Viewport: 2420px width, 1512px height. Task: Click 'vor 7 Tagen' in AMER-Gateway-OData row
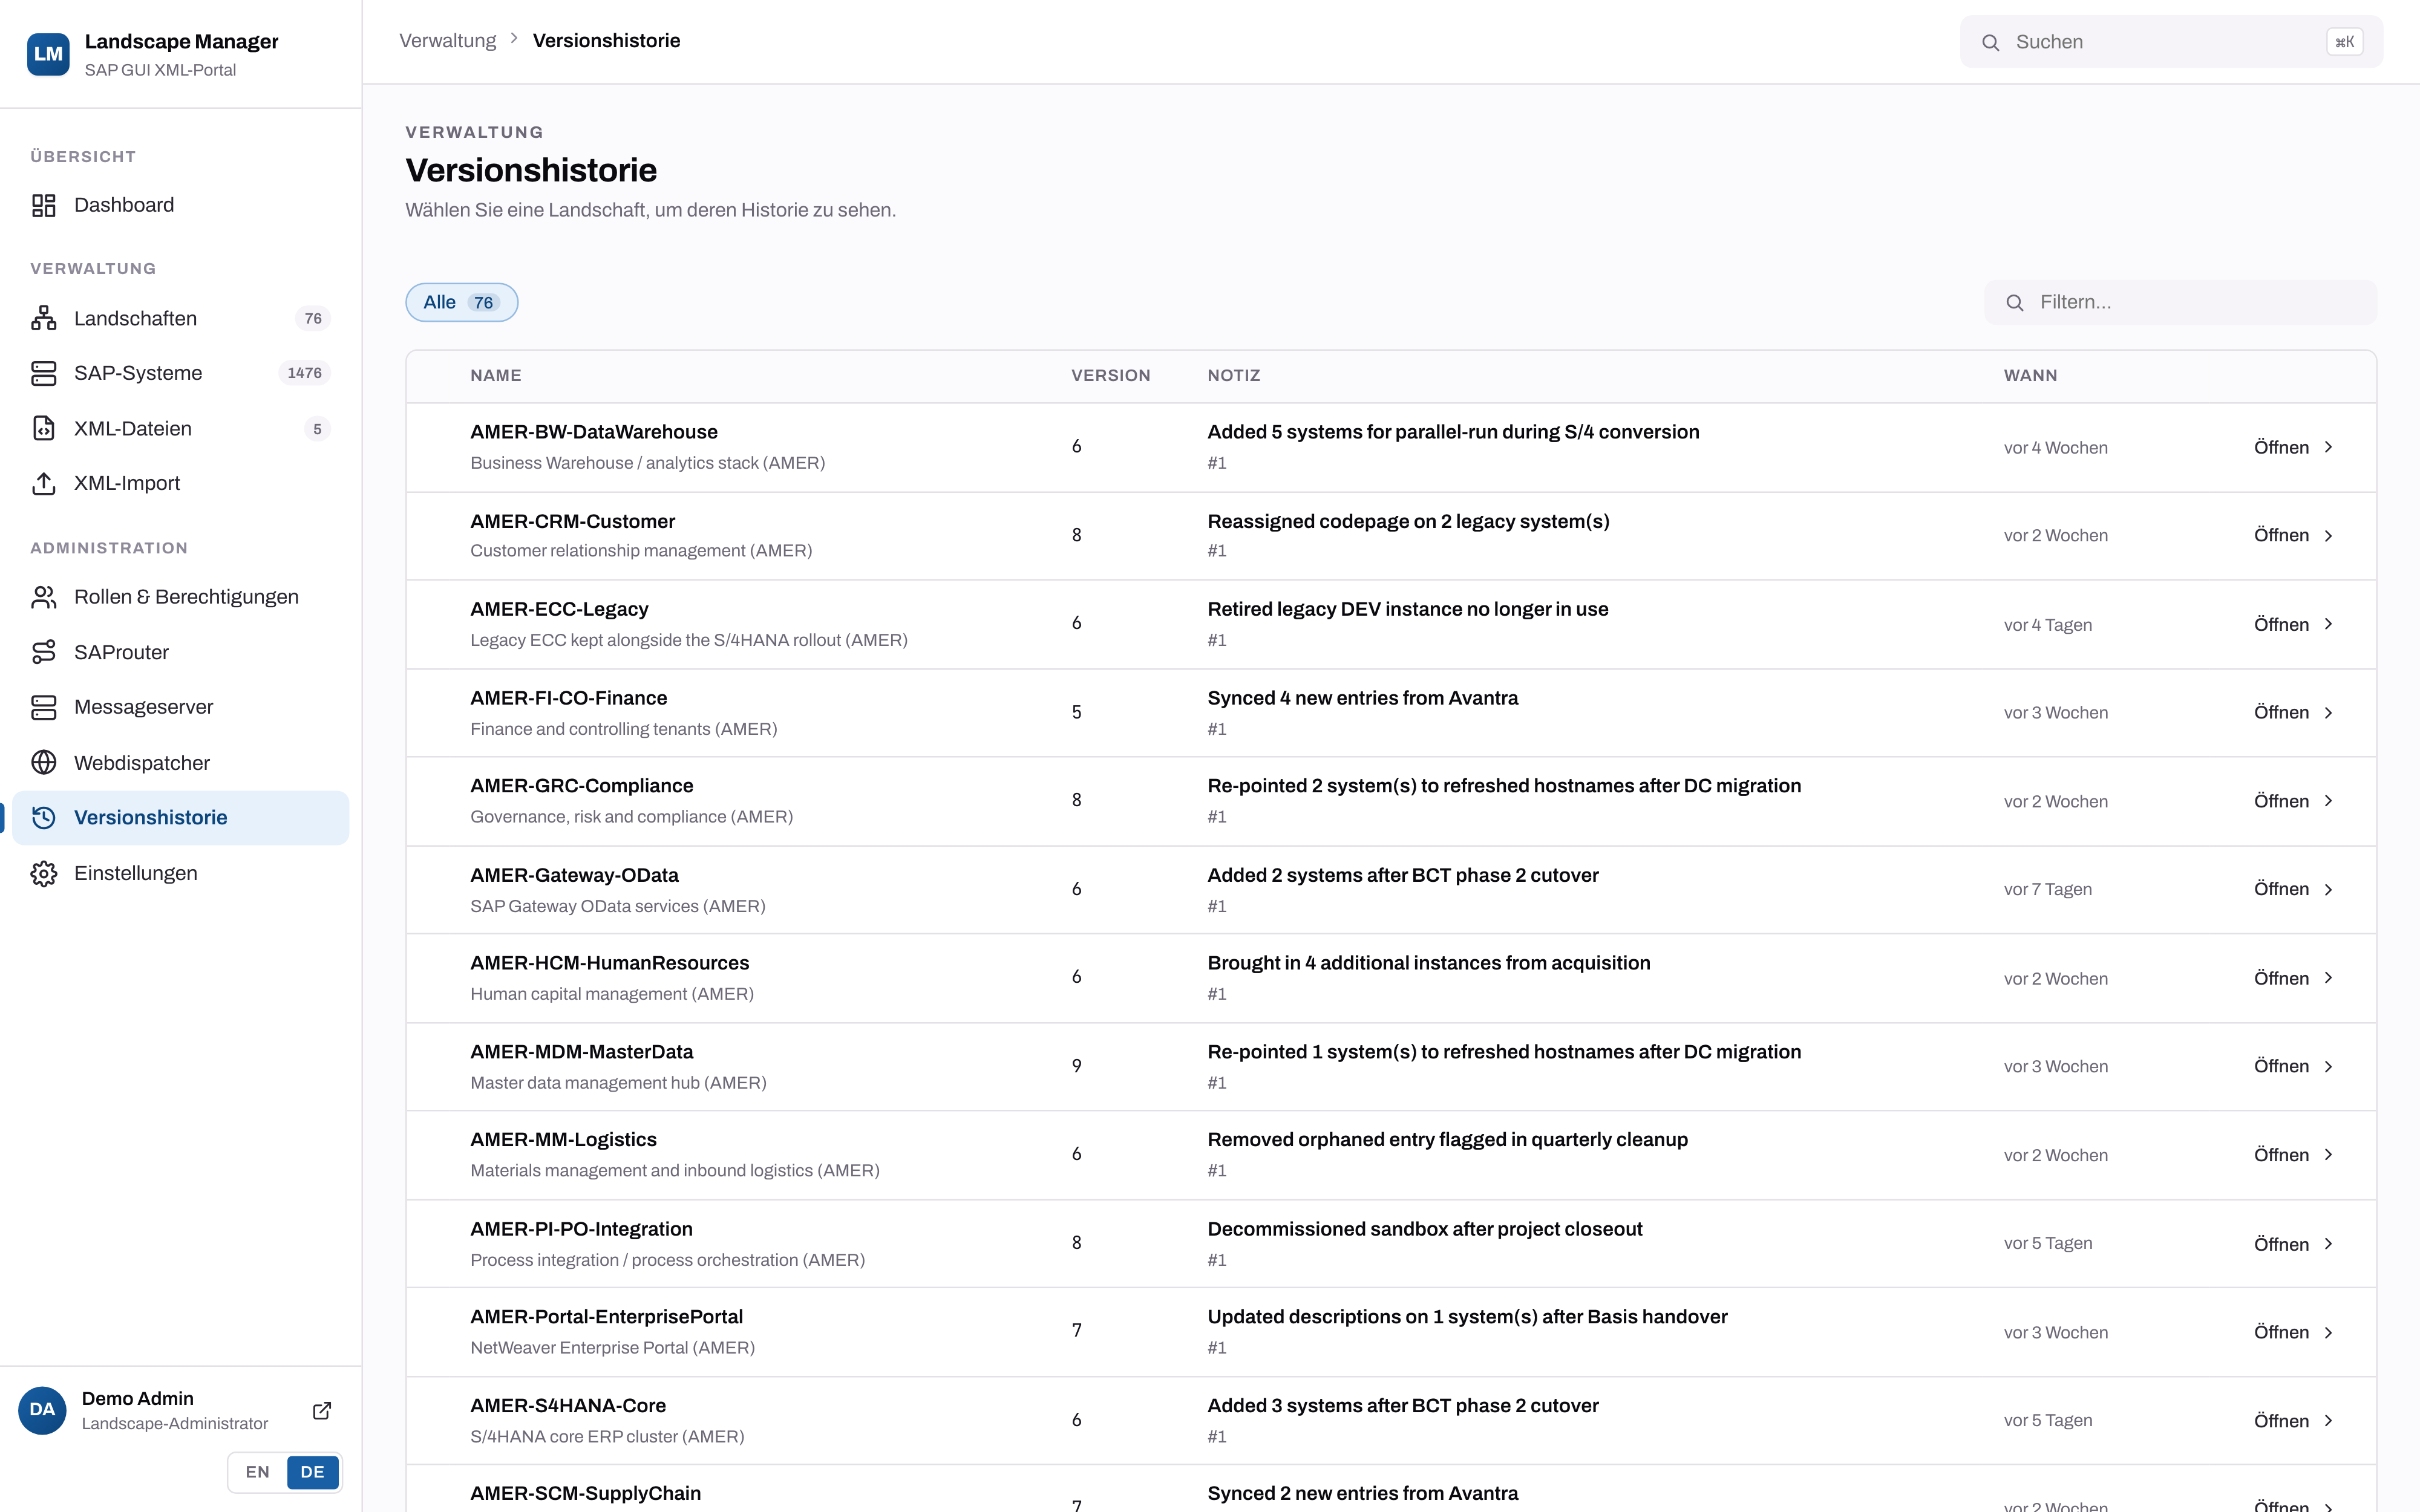point(2047,889)
